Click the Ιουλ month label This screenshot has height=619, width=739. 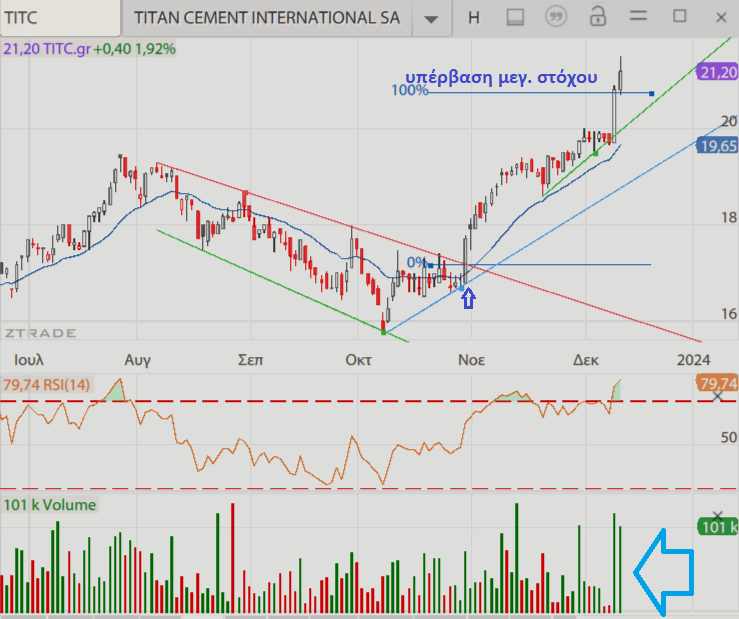pyautogui.click(x=29, y=360)
